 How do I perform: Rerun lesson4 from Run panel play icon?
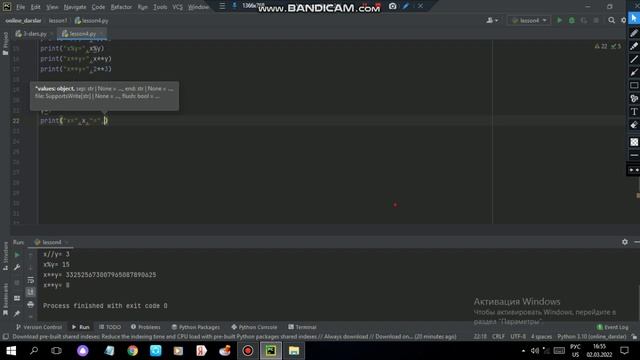tap(17, 255)
